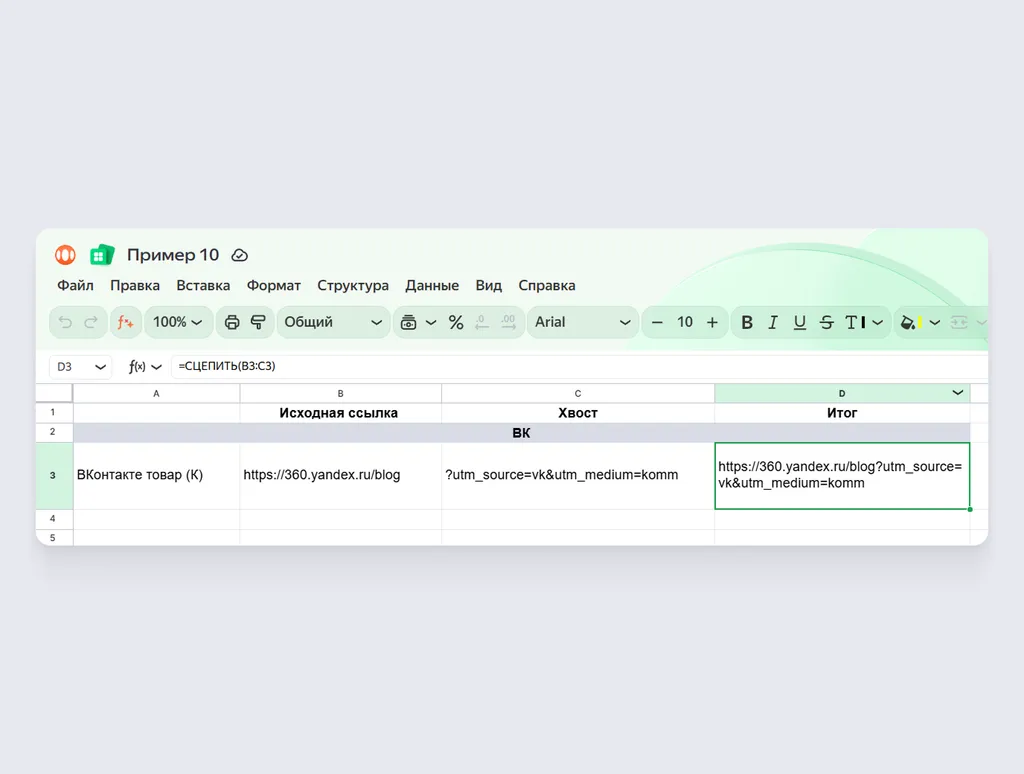Open the smart formula assistant icon
The image size is (1024, 774).
(125, 322)
